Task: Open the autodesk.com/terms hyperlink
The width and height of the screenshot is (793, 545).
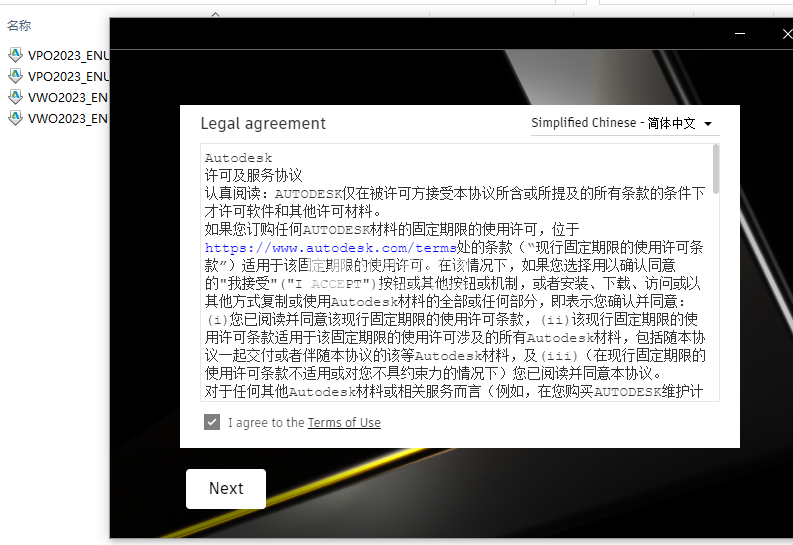Action: coord(331,248)
